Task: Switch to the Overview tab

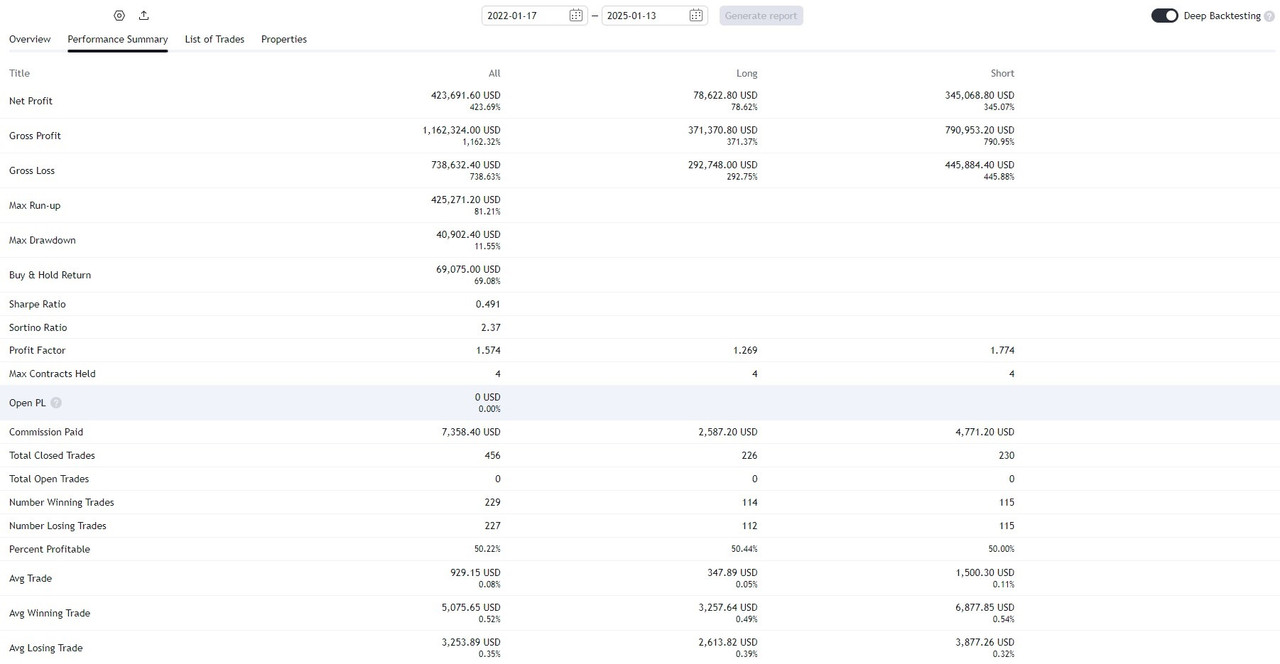Action: [30, 39]
